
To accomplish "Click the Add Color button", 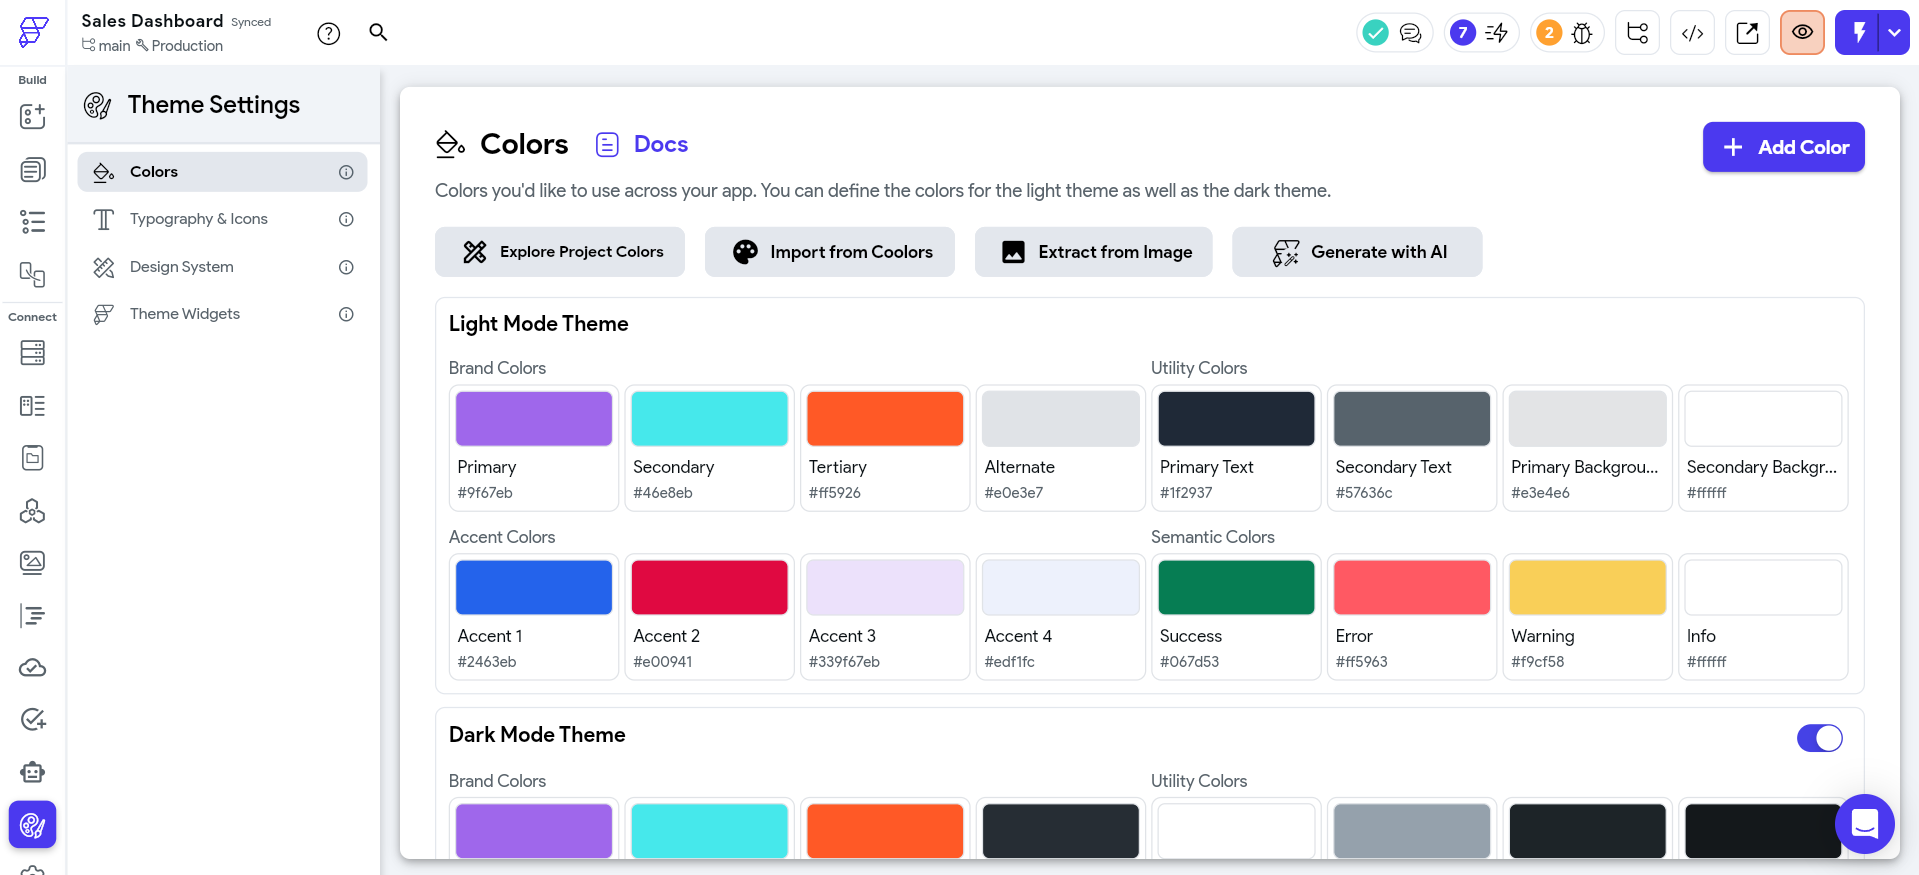I will tap(1783, 147).
